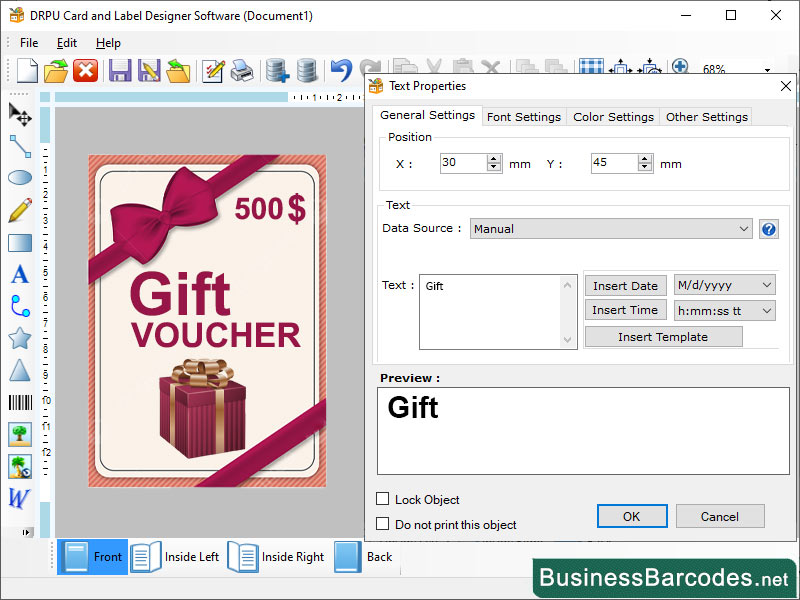This screenshot has height=600, width=800.
Task: Open the Color Settings tab
Action: point(613,116)
